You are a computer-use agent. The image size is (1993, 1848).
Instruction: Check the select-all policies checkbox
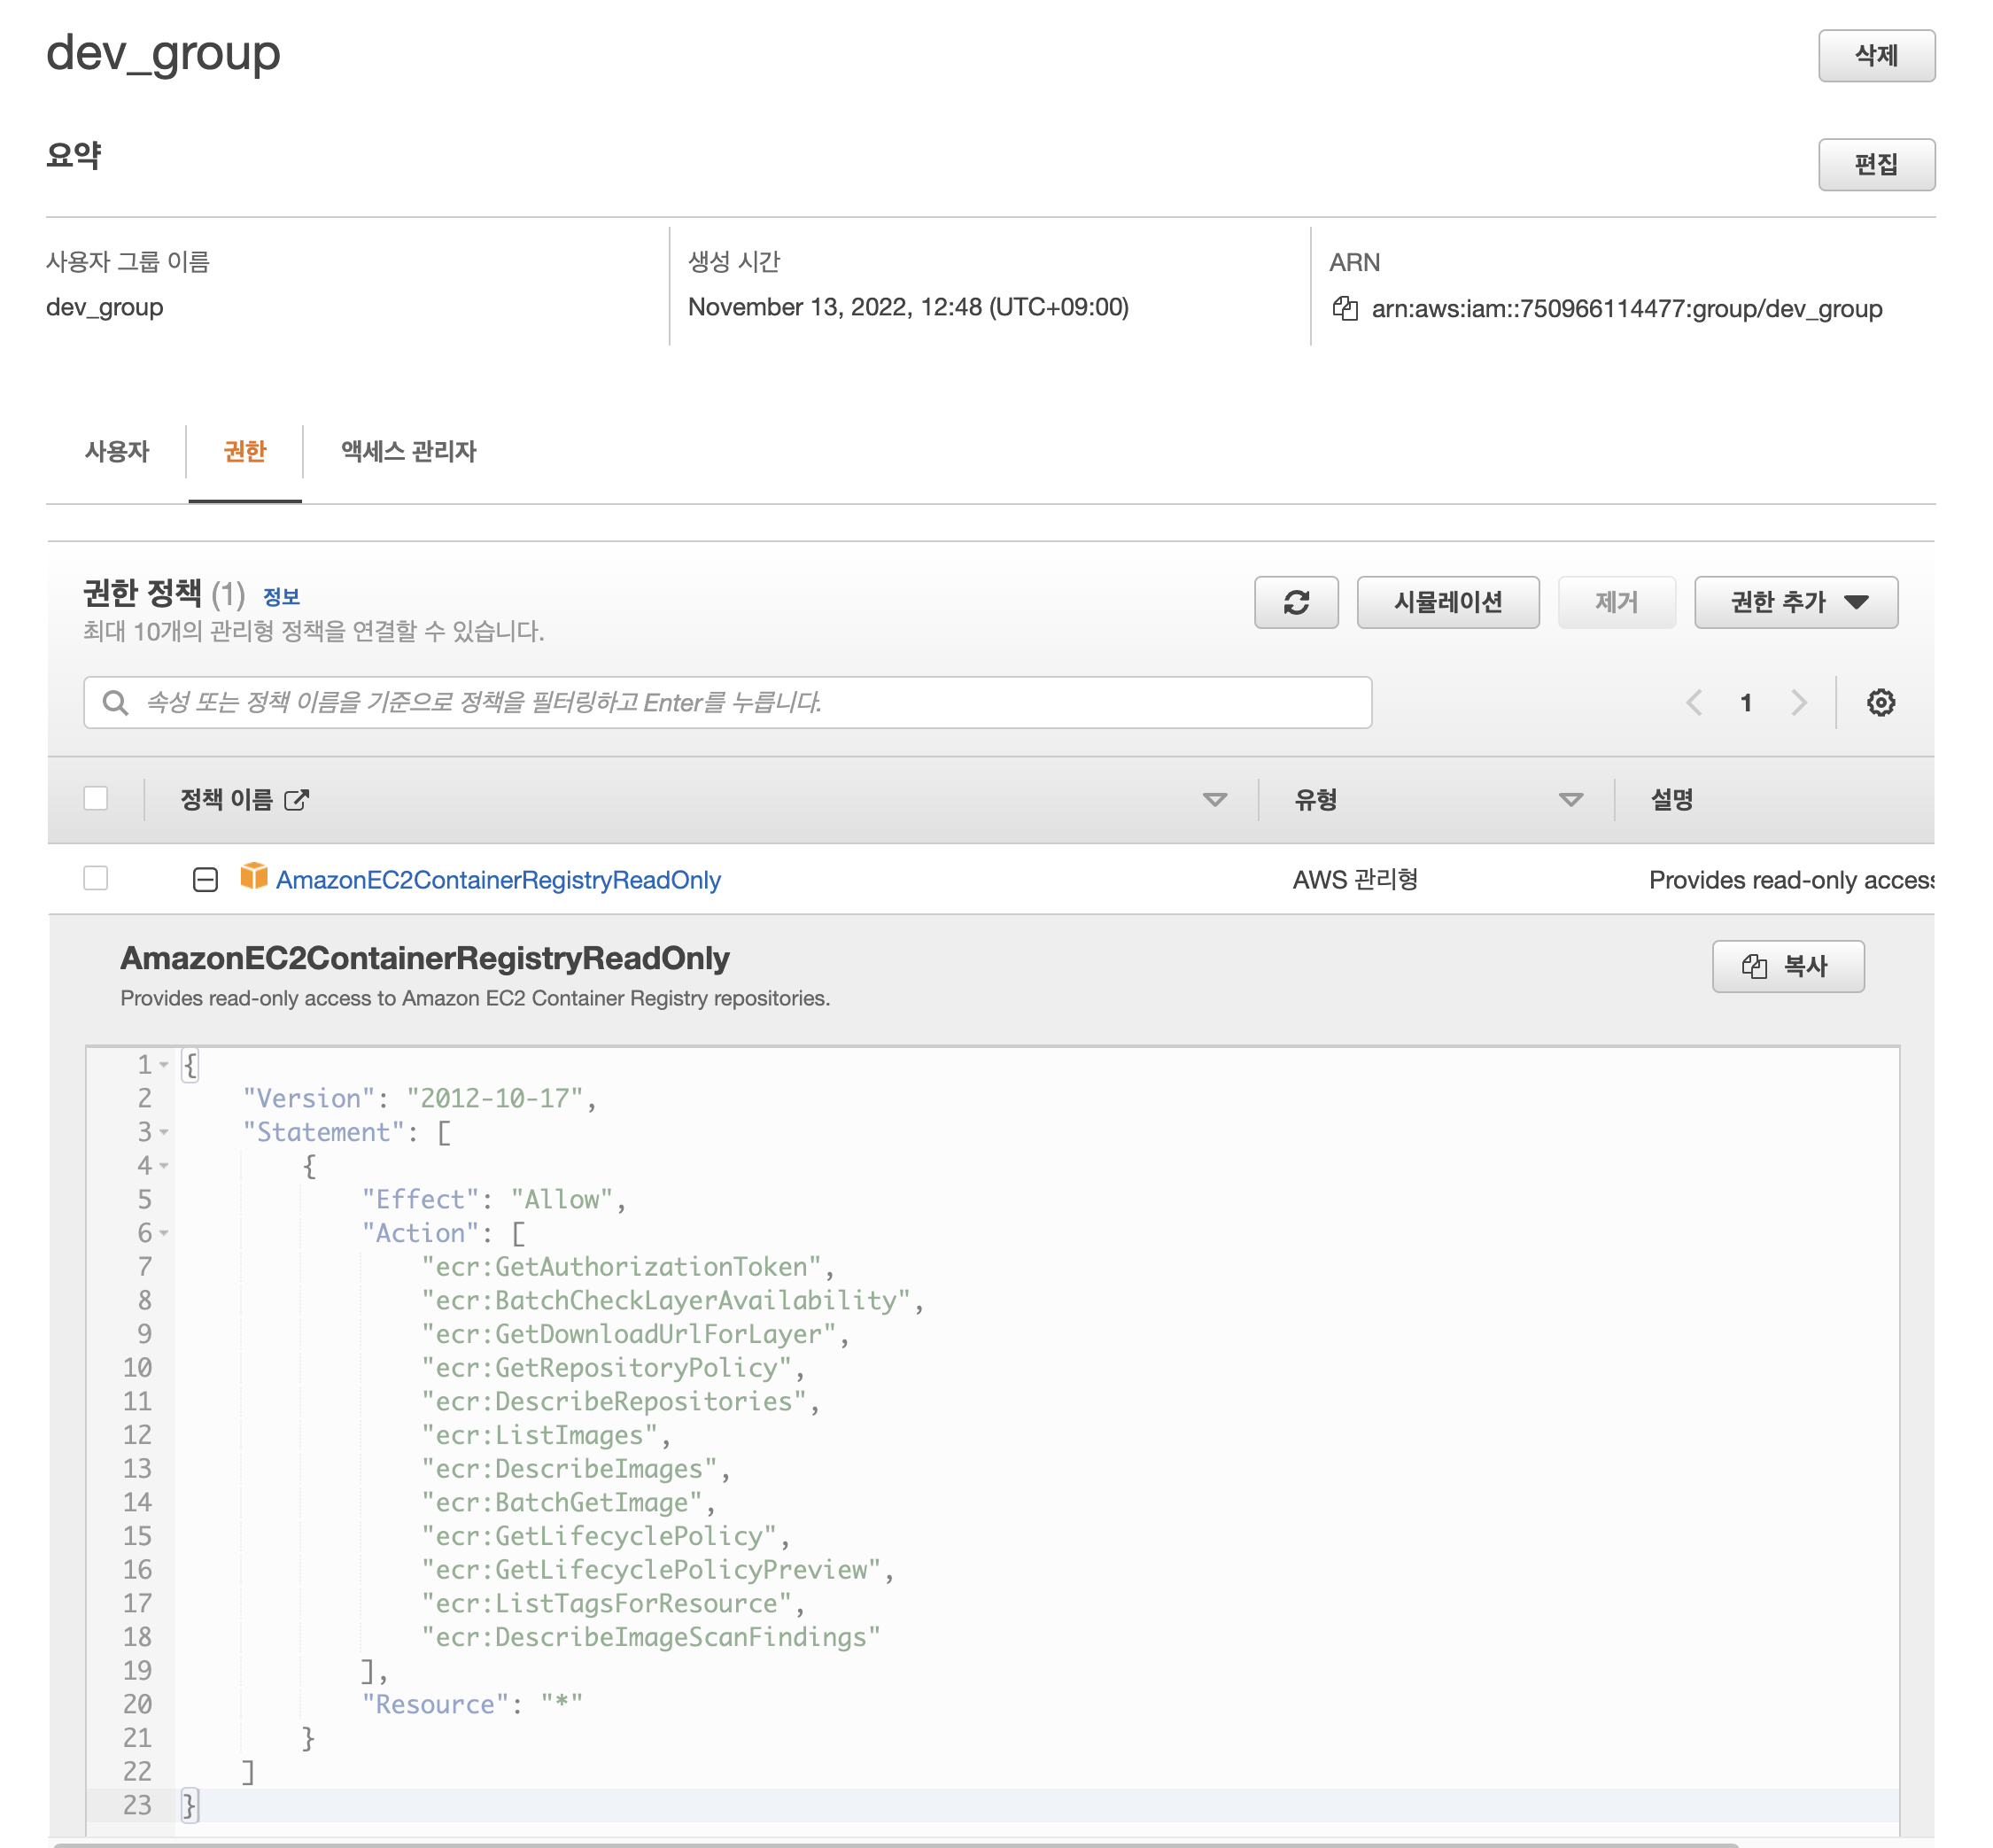click(96, 798)
